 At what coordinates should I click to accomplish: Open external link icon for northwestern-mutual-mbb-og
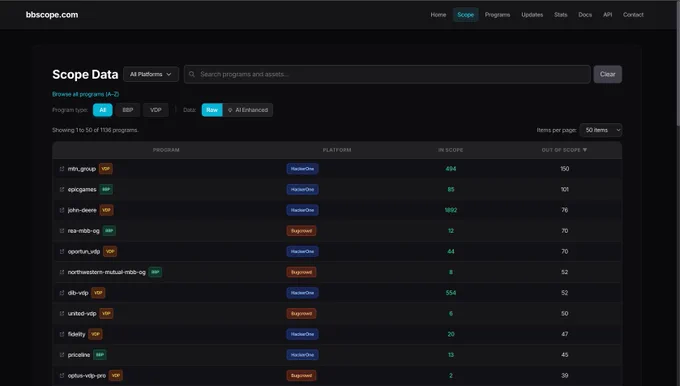(x=62, y=272)
